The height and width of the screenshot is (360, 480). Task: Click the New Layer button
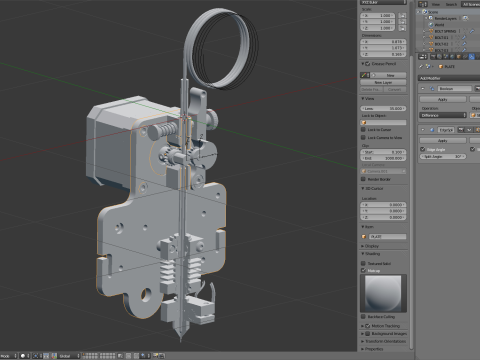(x=383, y=82)
